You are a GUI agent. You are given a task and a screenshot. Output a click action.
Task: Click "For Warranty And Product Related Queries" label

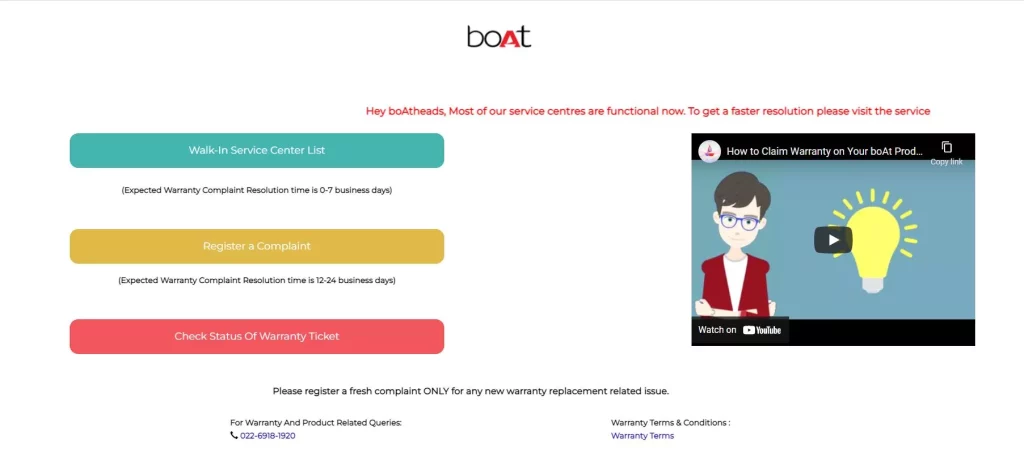pyautogui.click(x=316, y=423)
